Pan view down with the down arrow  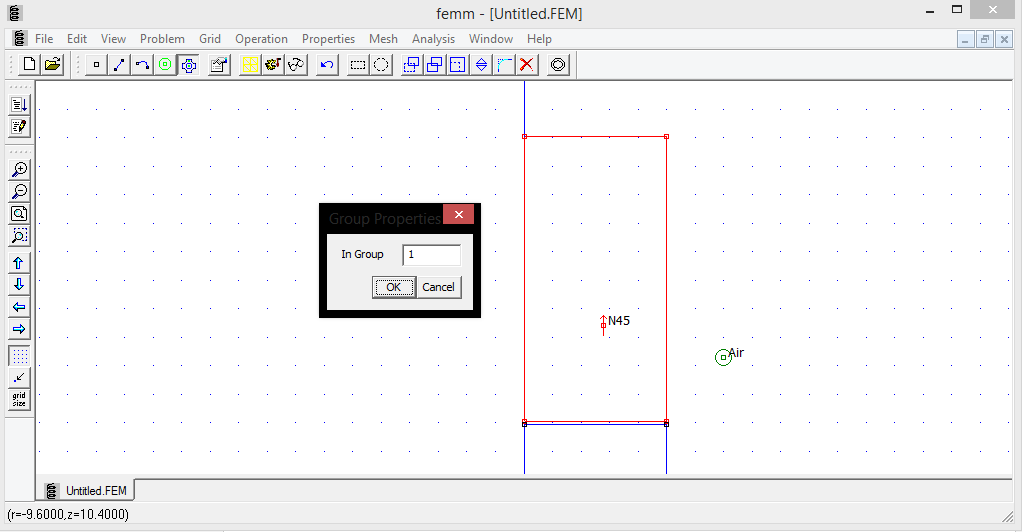(x=19, y=284)
